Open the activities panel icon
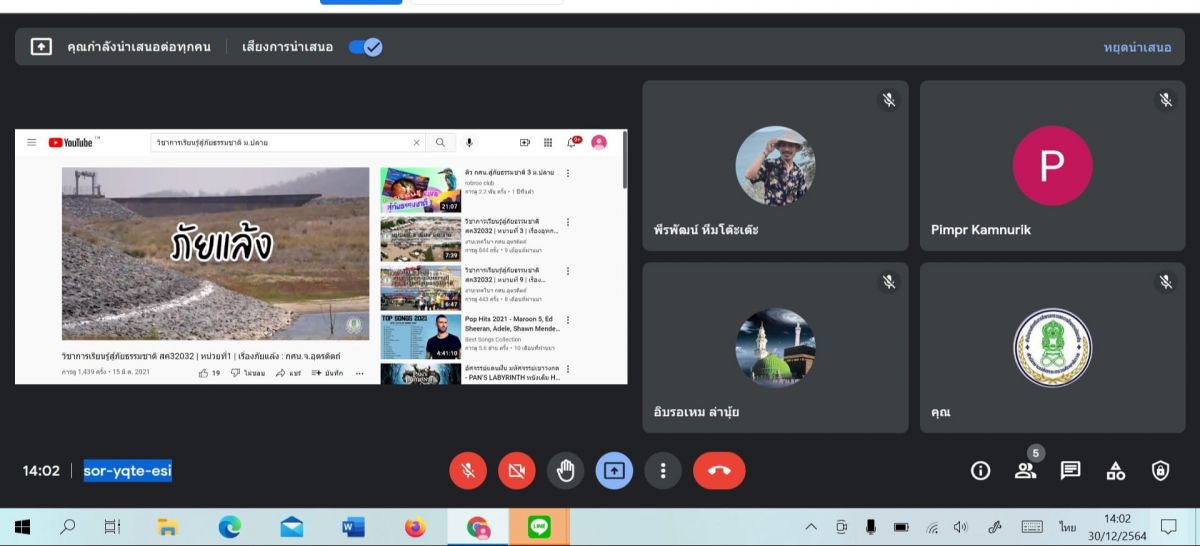Viewport: 1200px width, 546px height. click(x=1115, y=471)
